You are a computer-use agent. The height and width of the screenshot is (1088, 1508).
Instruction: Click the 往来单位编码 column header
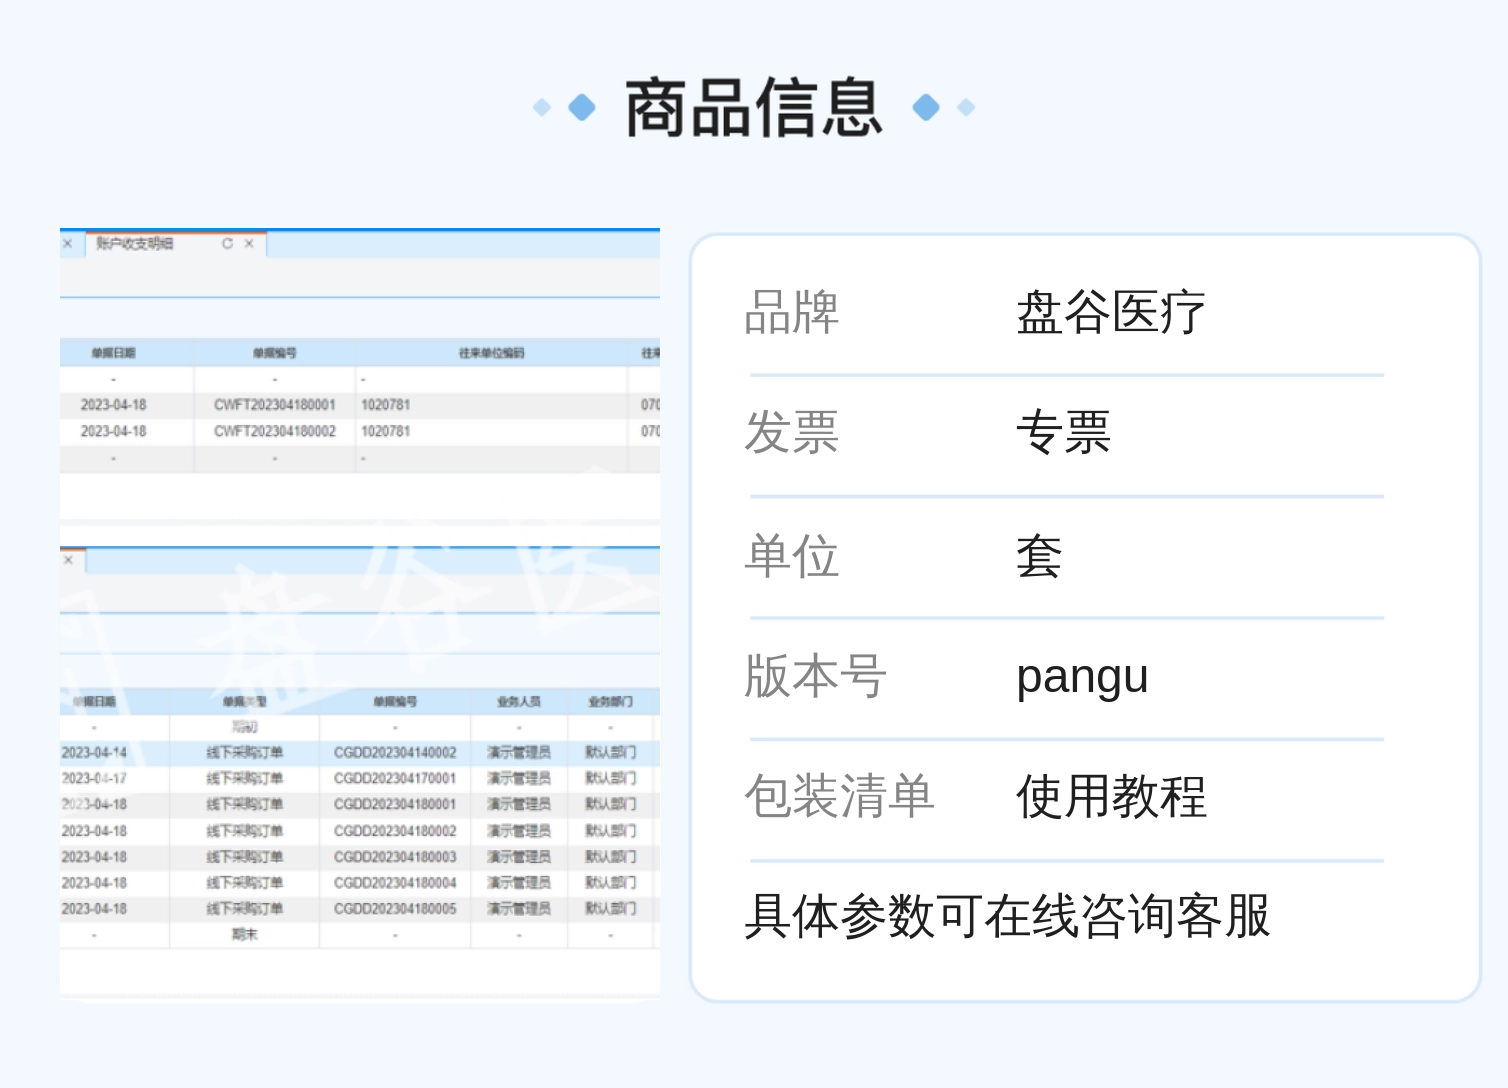(491, 353)
